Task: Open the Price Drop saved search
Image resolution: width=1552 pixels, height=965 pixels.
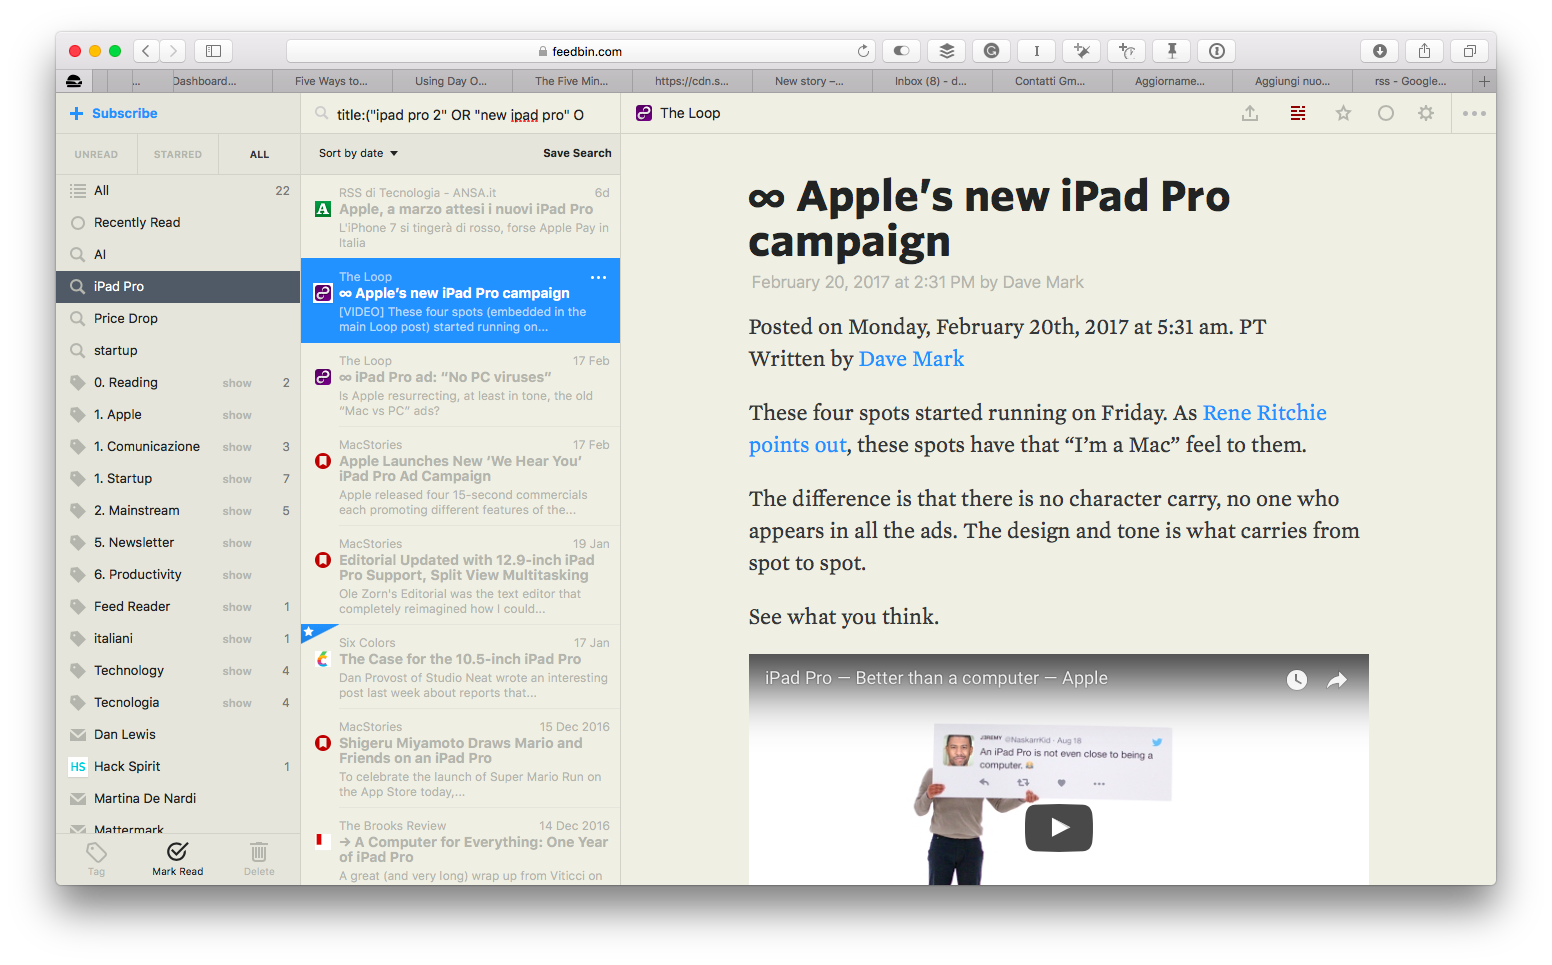Action: tap(178, 319)
